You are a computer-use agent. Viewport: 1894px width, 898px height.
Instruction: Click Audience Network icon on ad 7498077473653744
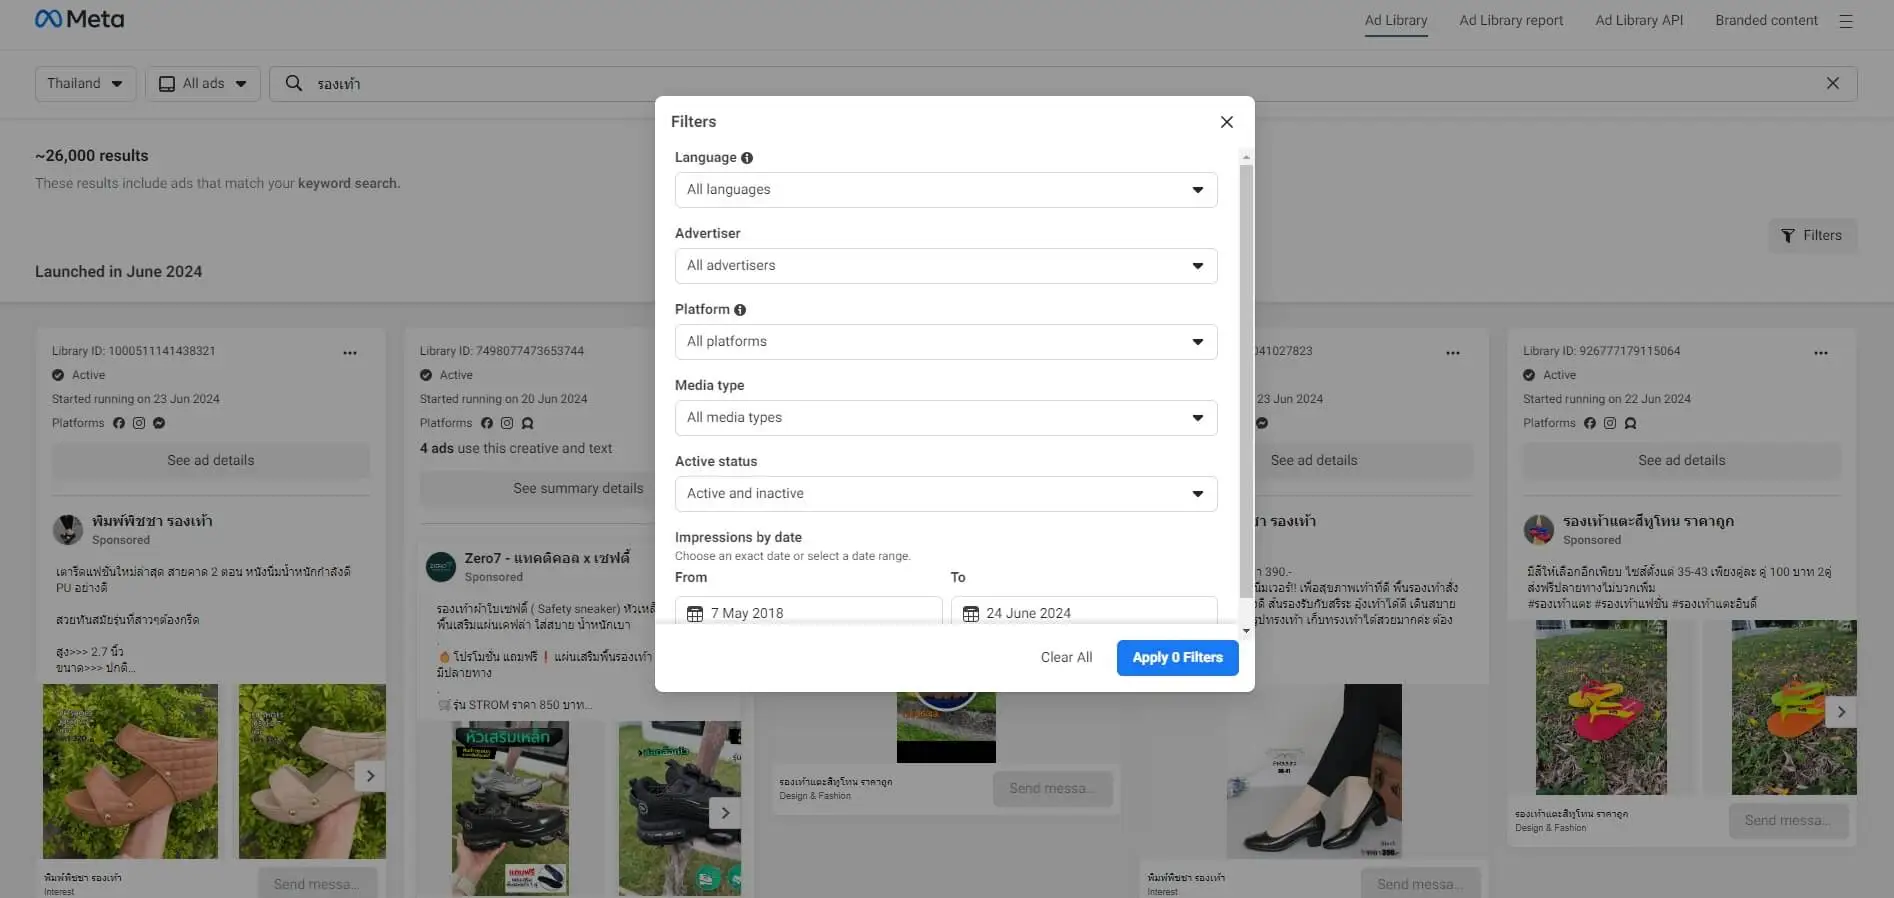(527, 423)
